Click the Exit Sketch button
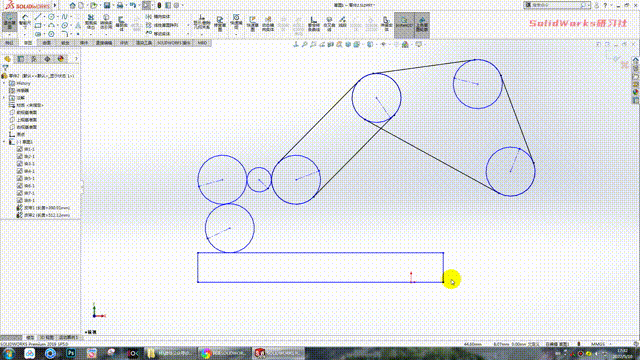The image size is (640, 360). coord(9,22)
